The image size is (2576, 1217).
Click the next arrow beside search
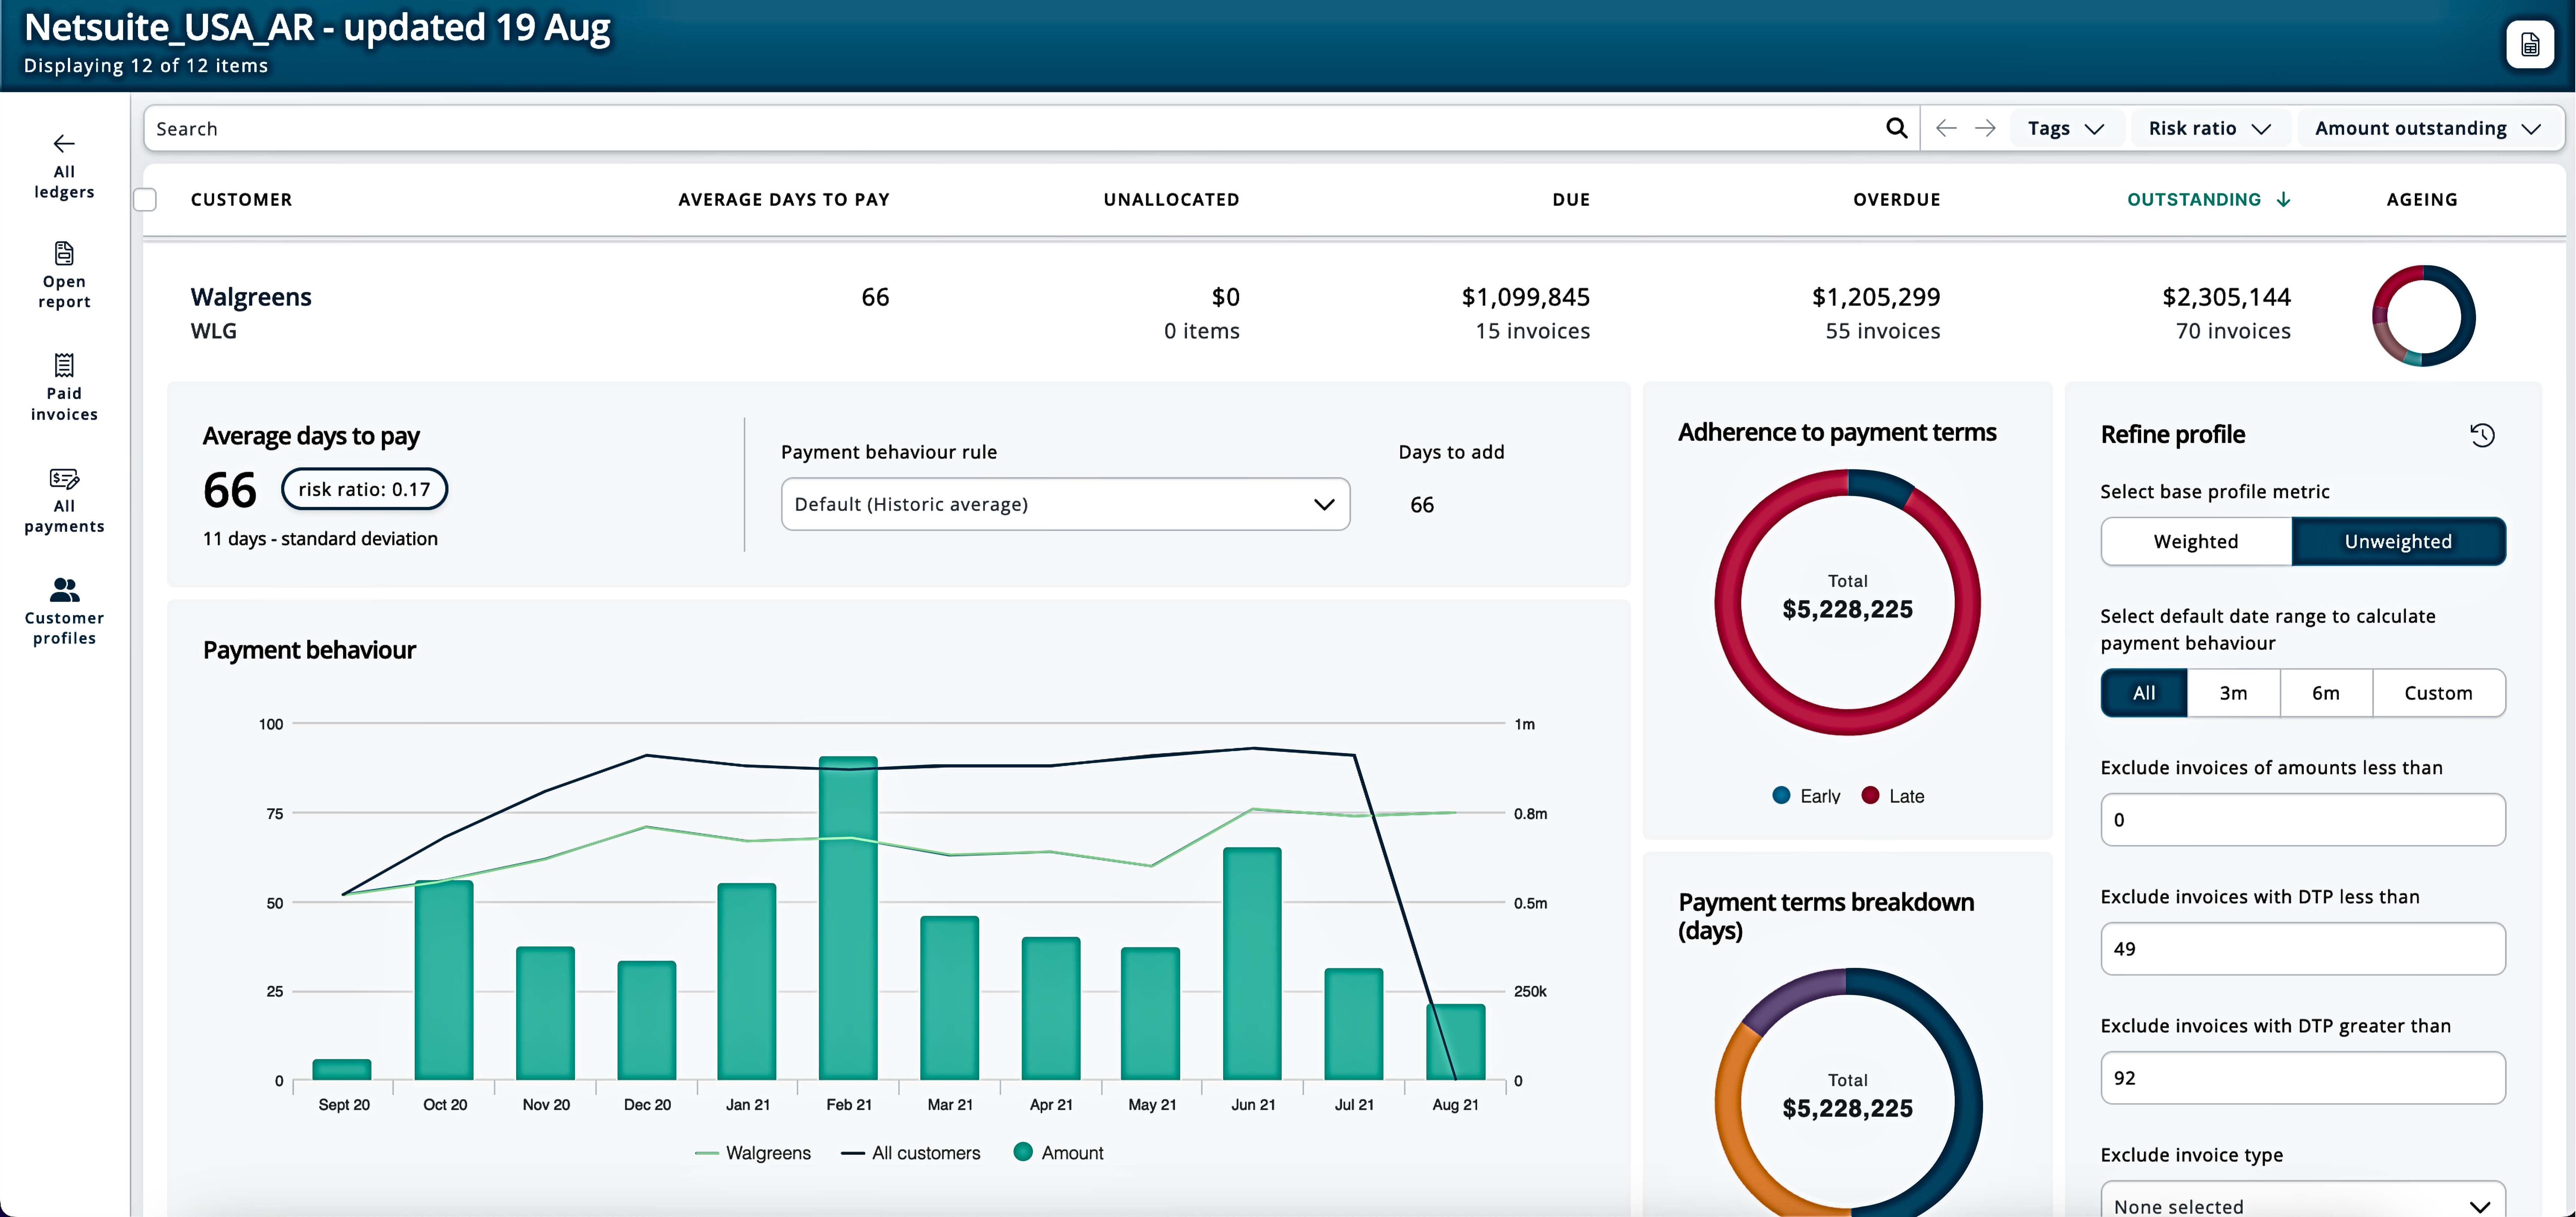click(1985, 128)
